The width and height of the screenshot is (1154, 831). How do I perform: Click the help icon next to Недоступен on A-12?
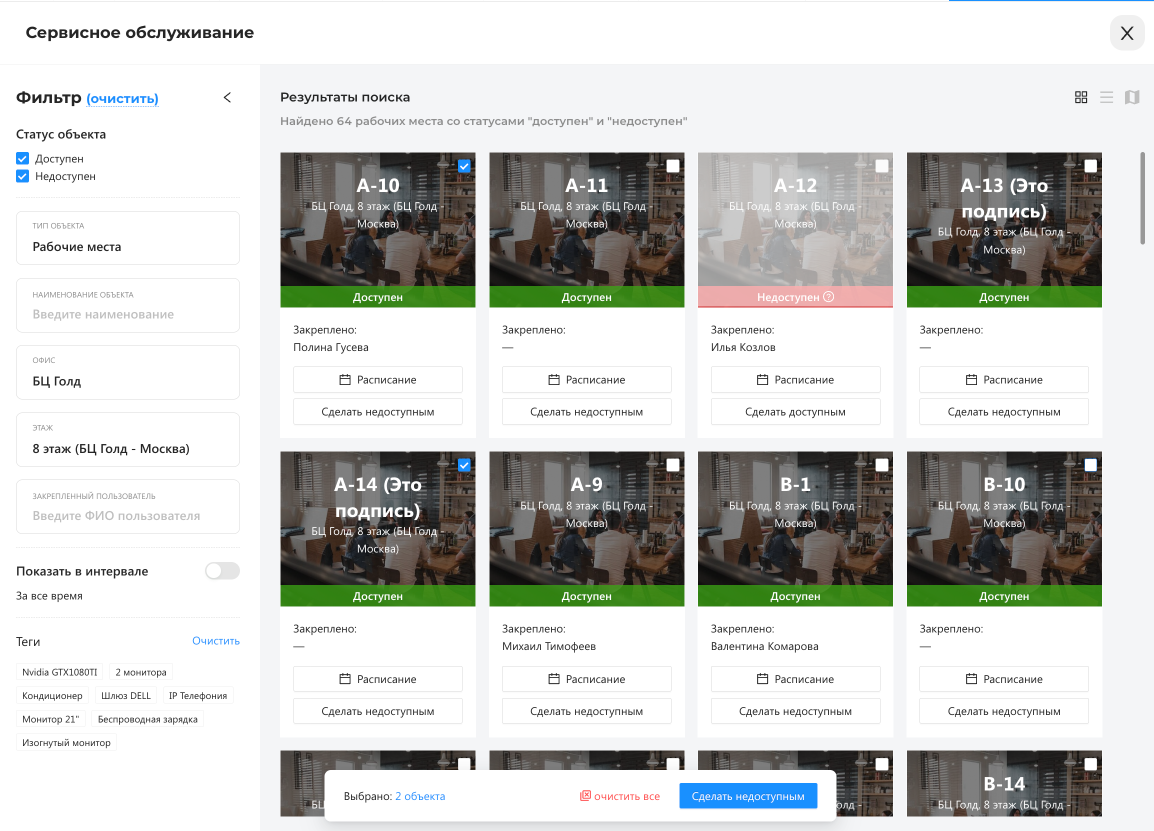(828, 297)
